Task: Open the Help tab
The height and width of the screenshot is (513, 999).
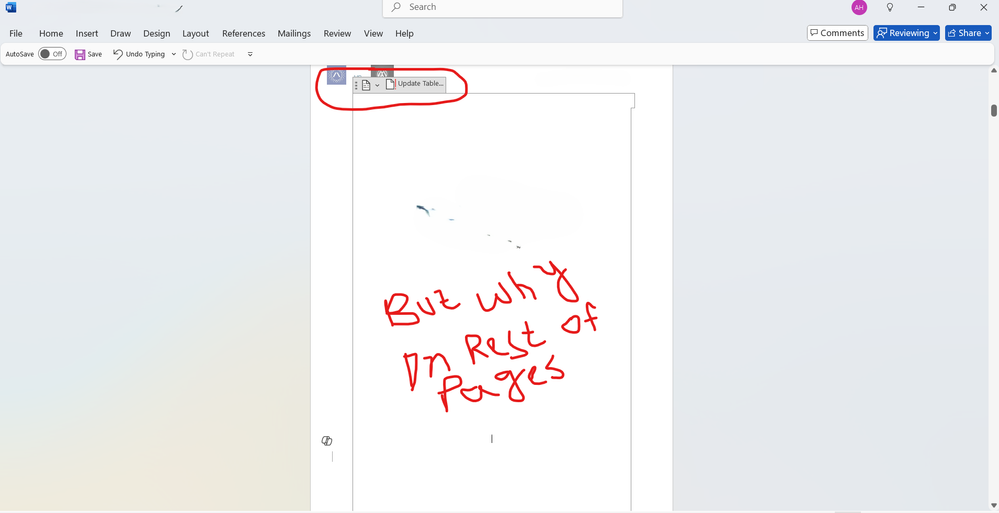Action: pos(404,33)
